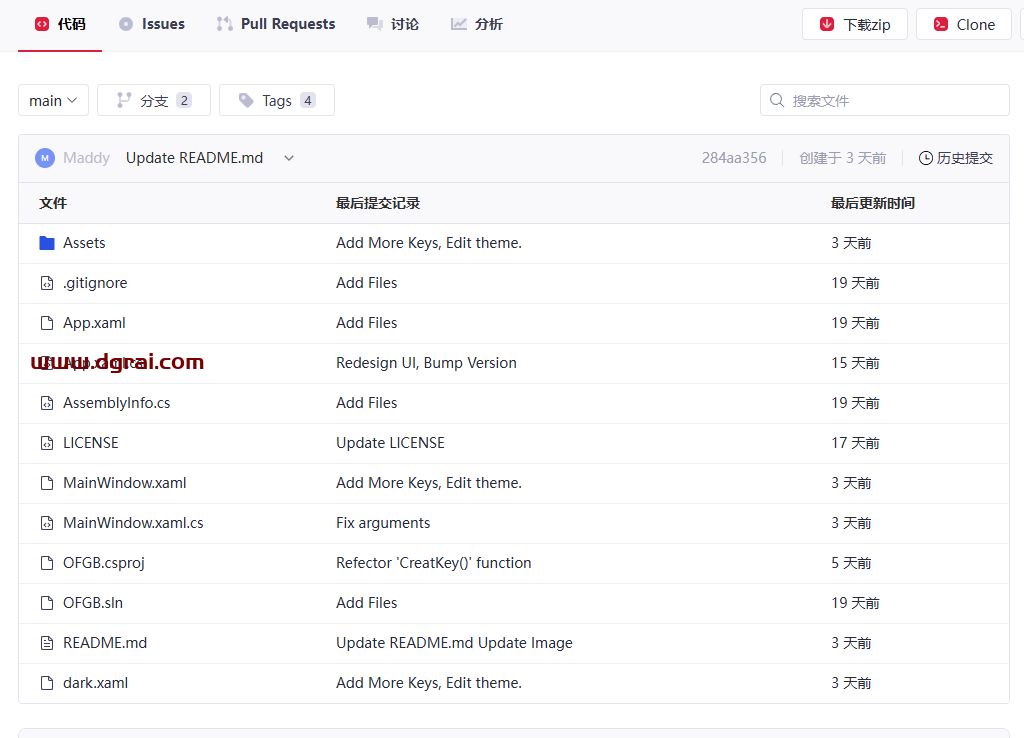Click the Tags label icon

pyautogui.click(x=246, y=100)
